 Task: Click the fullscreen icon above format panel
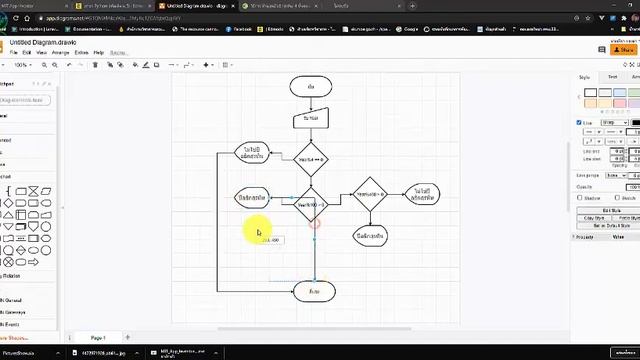(x=632, y=65)
